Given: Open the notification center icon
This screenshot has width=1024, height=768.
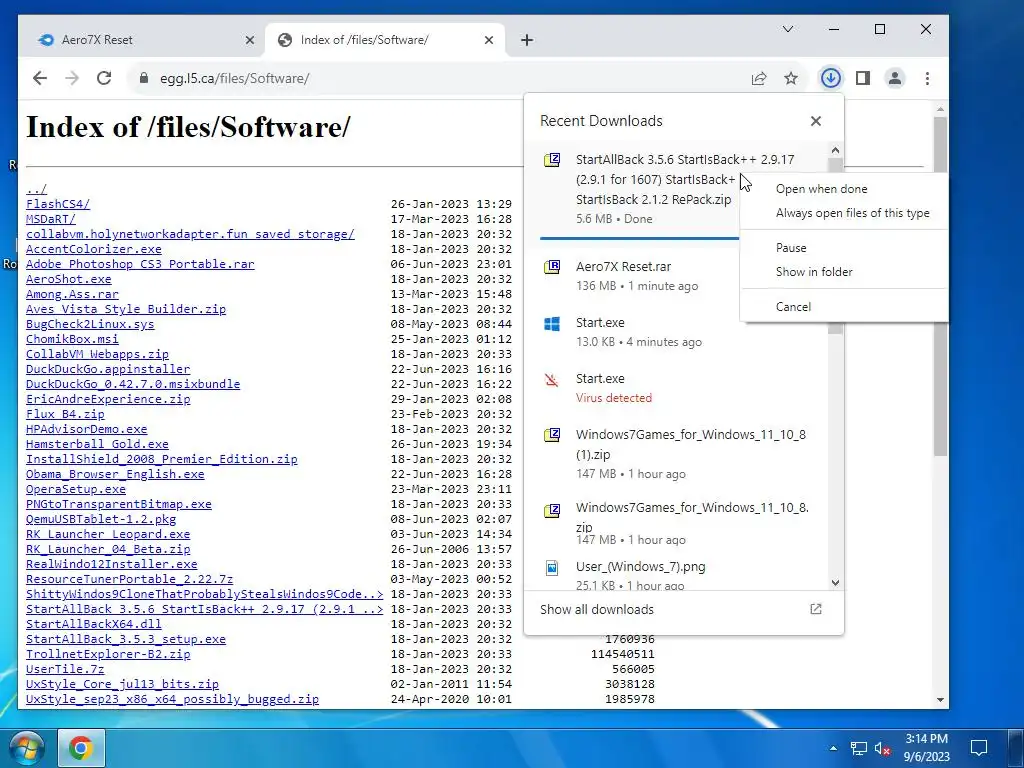Looking at the screenshot, I should [978, 748].
